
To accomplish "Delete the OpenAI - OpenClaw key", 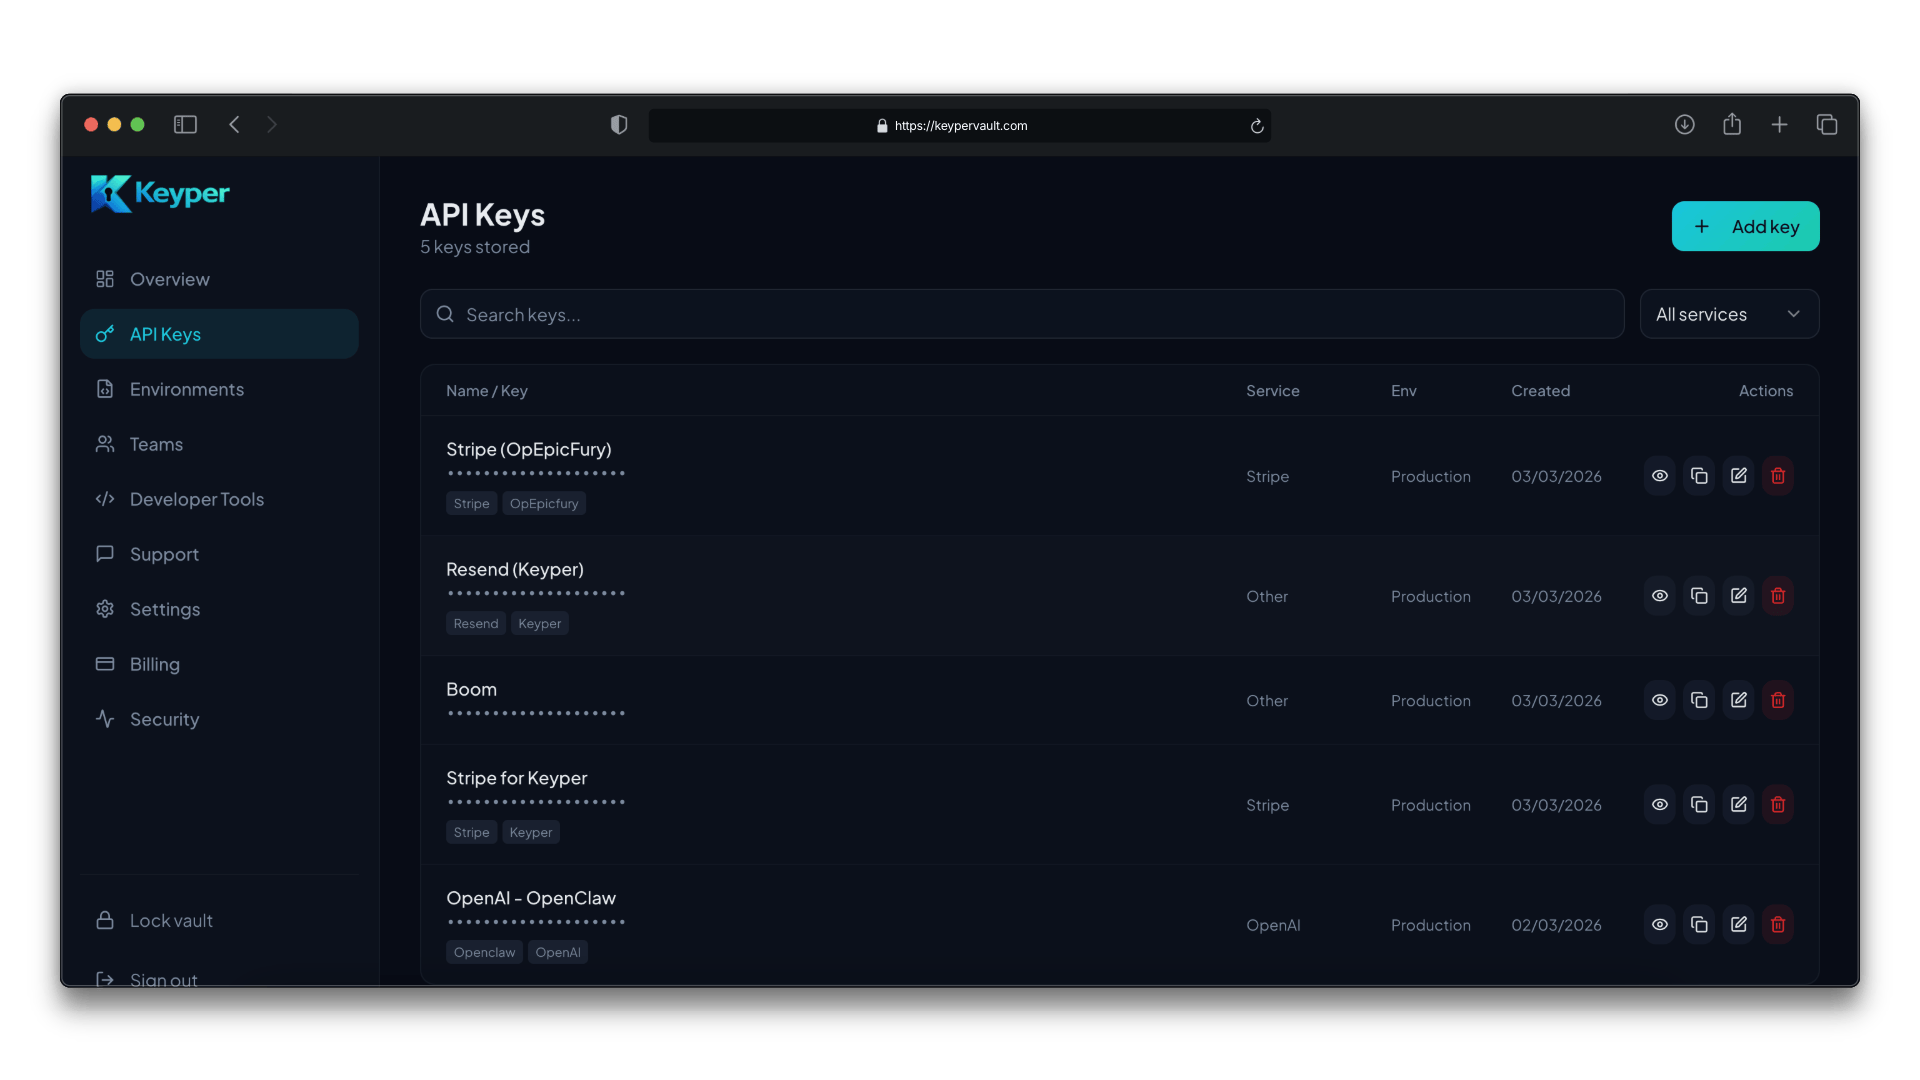I will click(x=1778, y=925).
